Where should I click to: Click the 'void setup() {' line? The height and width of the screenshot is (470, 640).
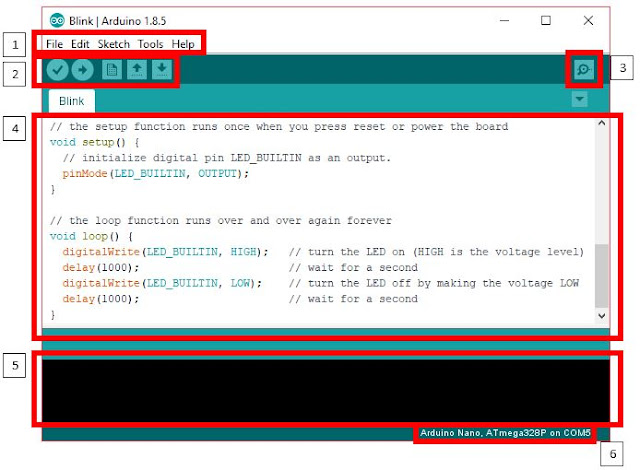tap(95, 142)
